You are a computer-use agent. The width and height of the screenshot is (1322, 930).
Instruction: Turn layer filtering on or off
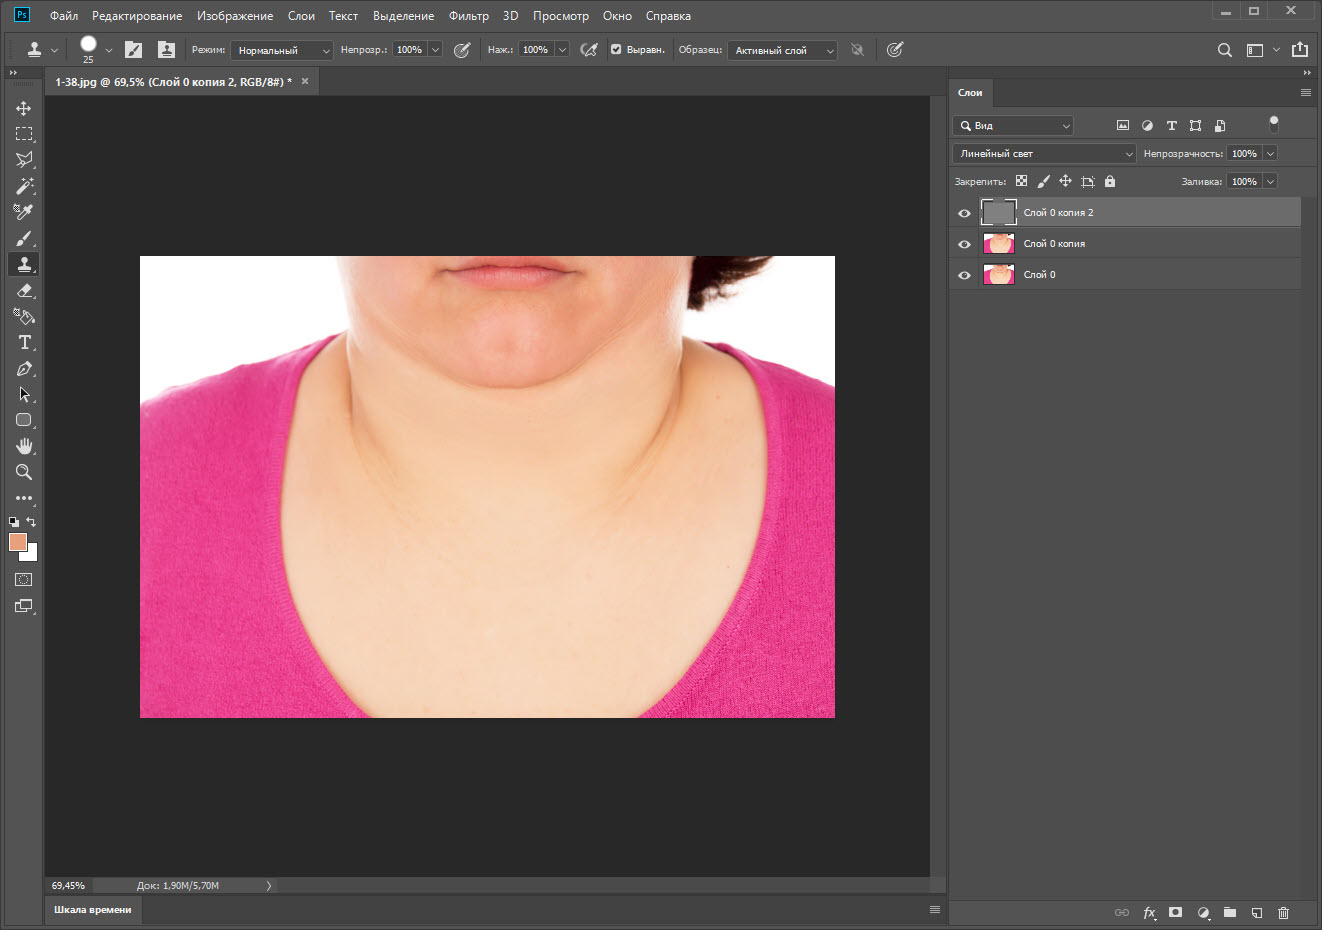click(1273, 124)
